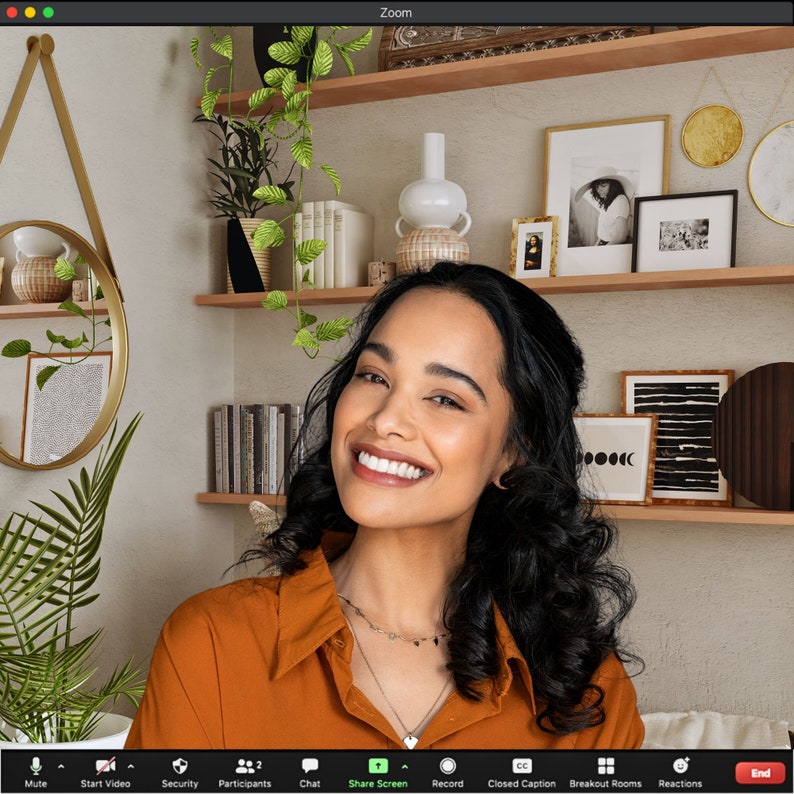Close the Zoom window with red button

tap(12, 12)
